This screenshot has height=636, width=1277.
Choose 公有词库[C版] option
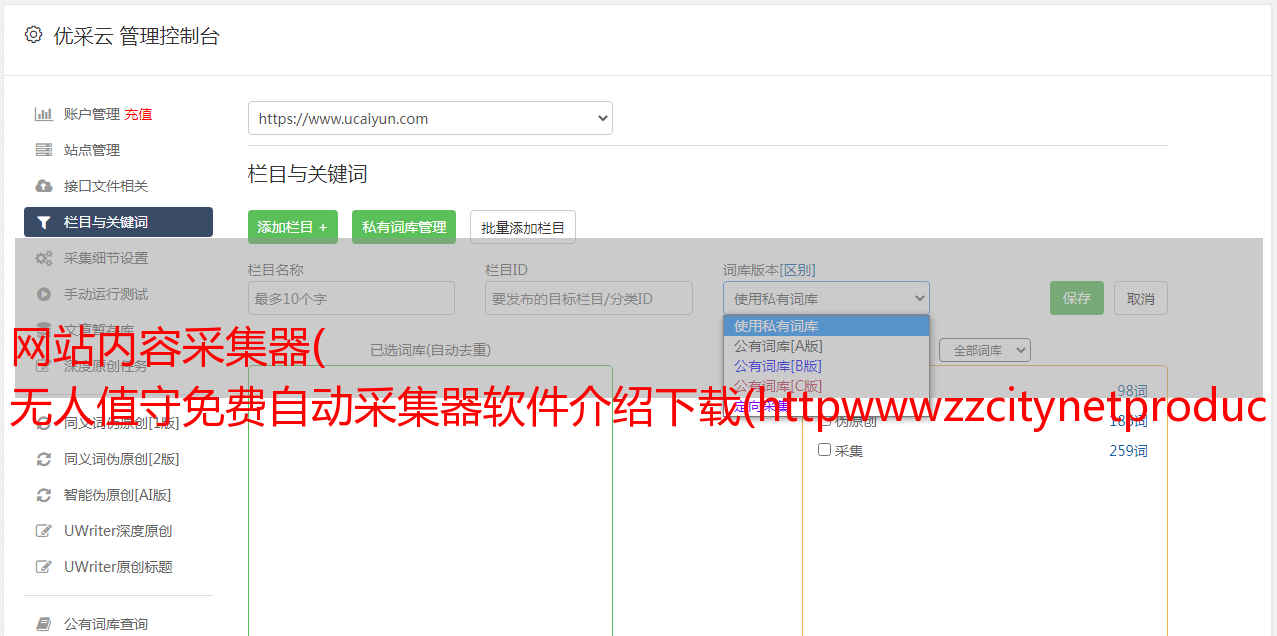point(826,386)
